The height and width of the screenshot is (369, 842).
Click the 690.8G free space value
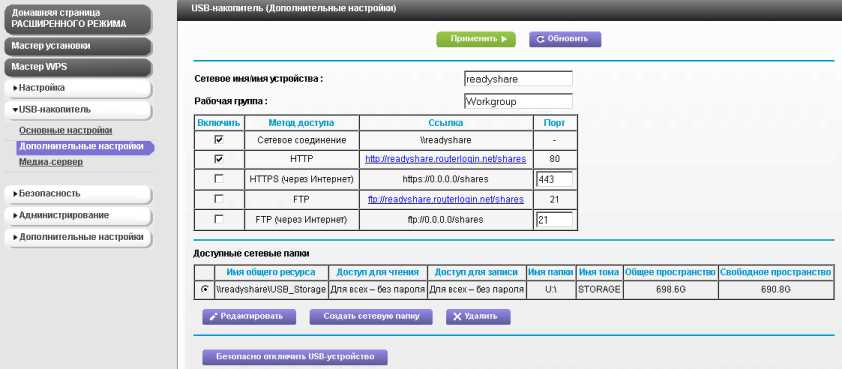(x=776, y=290)
